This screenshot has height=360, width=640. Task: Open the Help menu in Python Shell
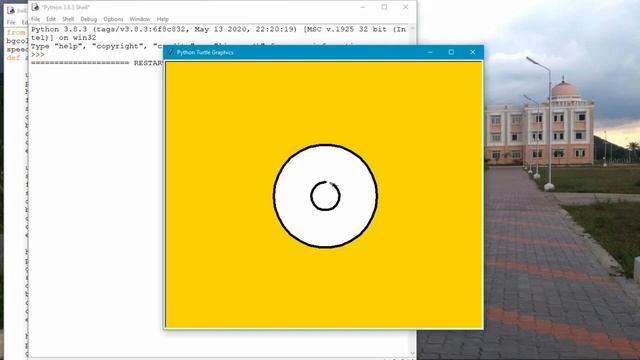click(162, 19)
